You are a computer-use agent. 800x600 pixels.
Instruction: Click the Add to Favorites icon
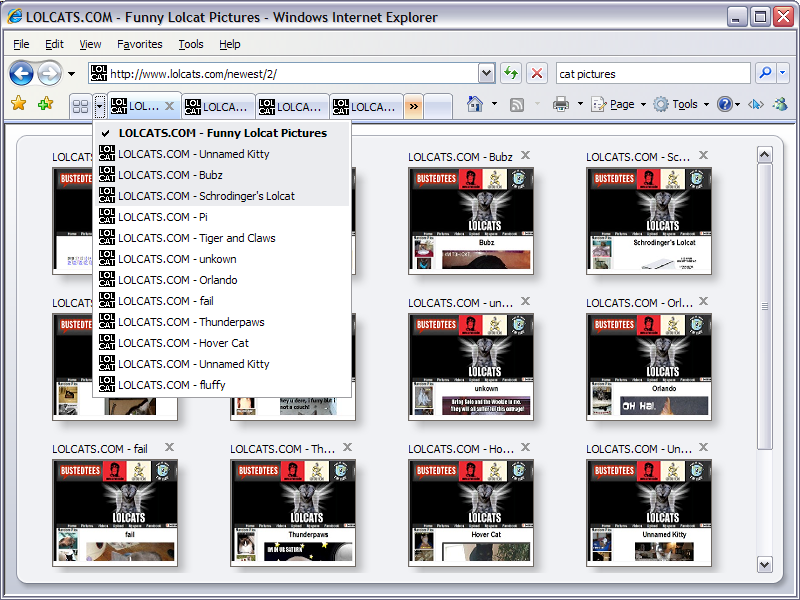pyautogui.click(x=45, y=104)
